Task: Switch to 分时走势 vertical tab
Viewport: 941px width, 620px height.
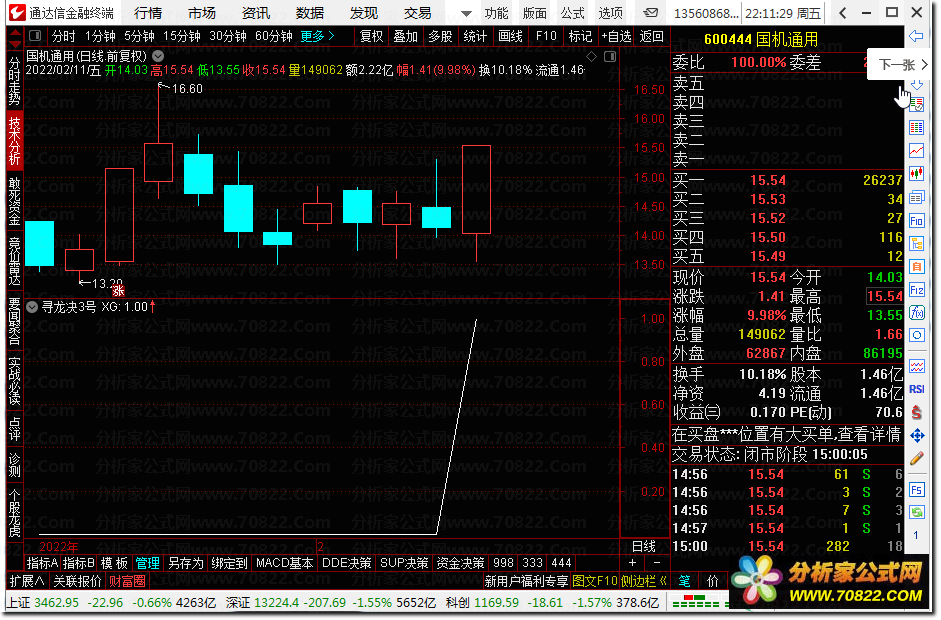Action: [15, 80]
